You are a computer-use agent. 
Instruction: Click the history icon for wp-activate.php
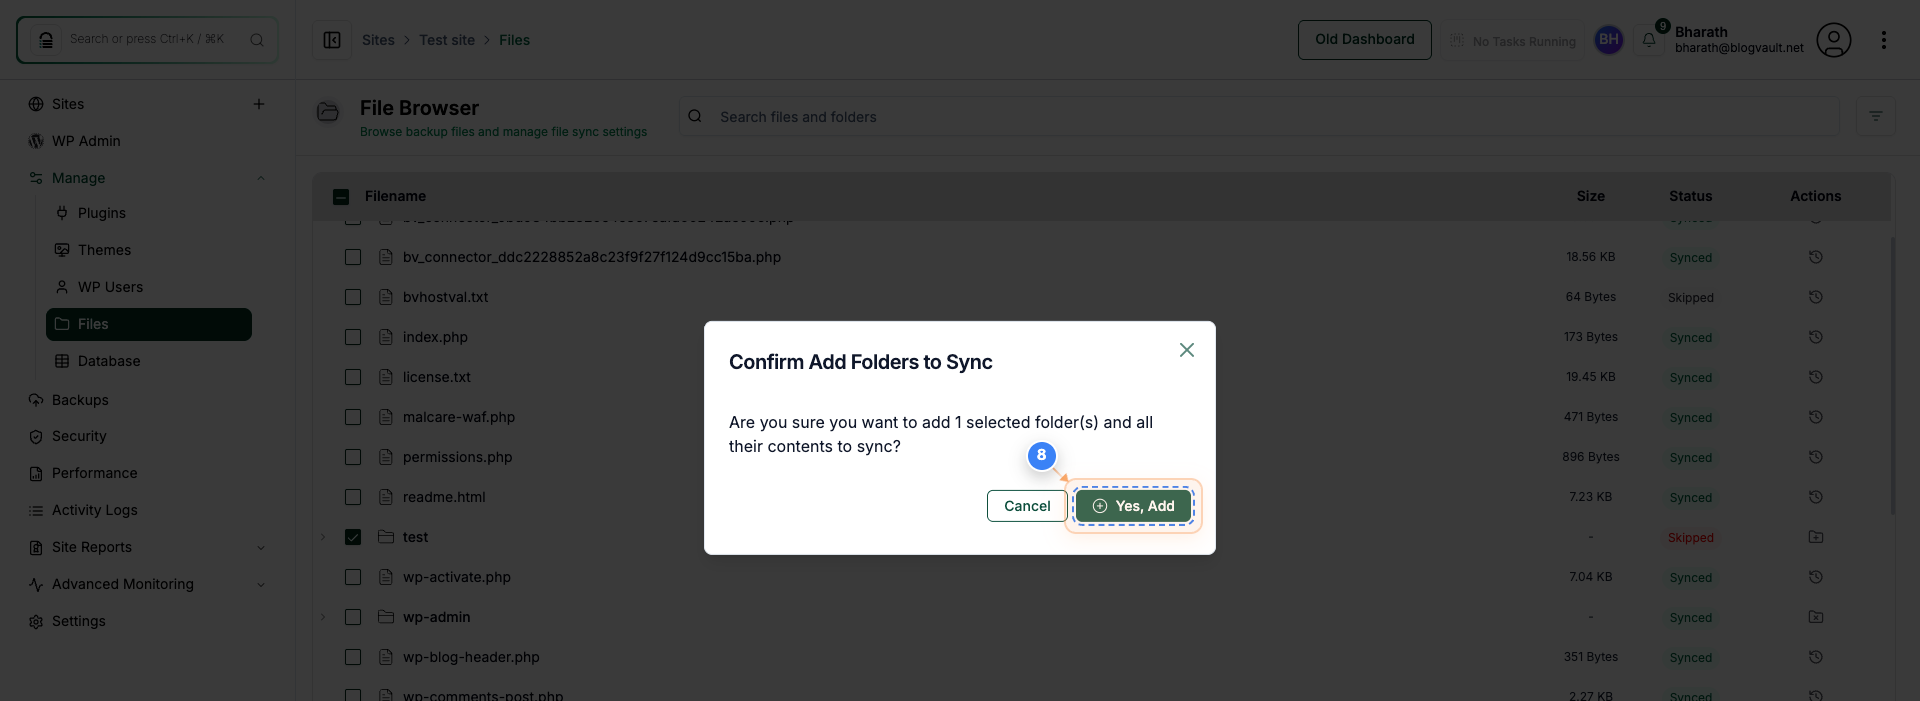pos(1816,577)
